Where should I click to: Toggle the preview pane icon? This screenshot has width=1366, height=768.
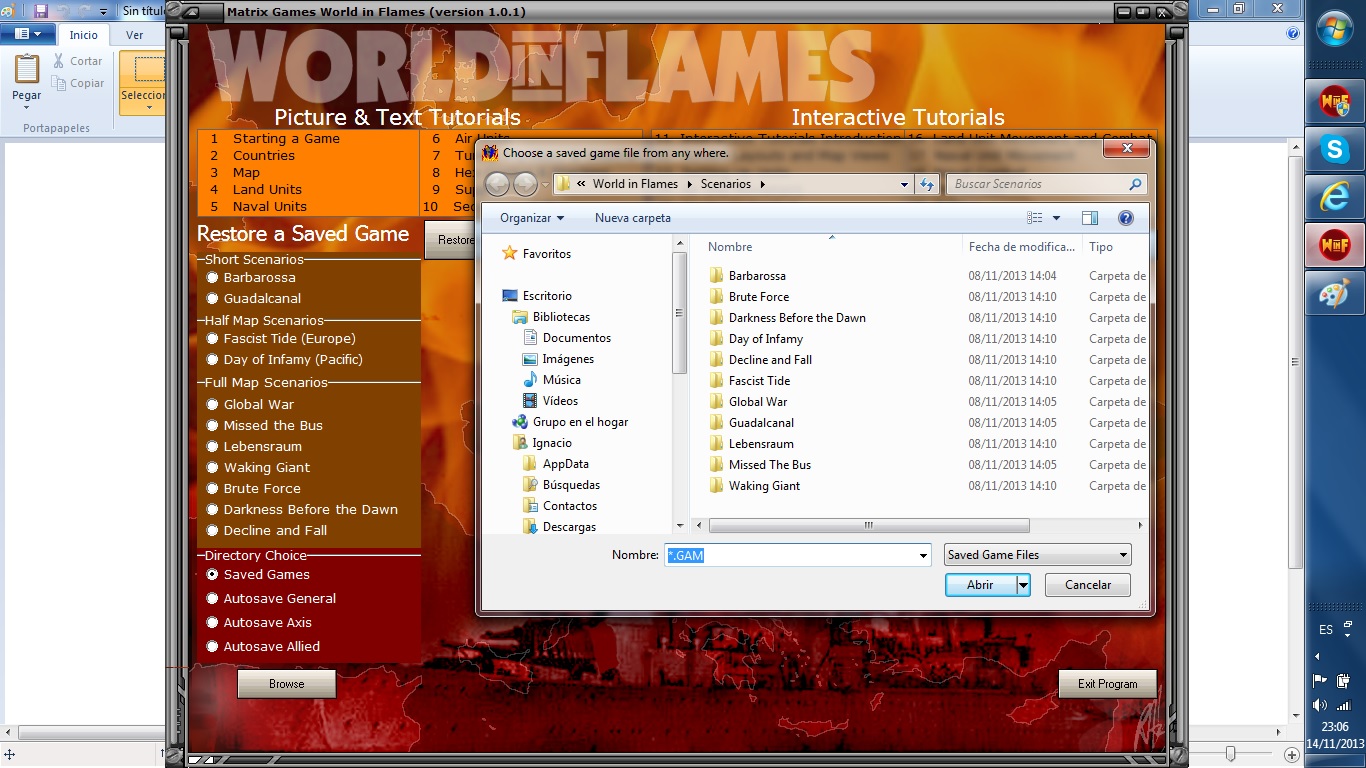click(1090, 218)
